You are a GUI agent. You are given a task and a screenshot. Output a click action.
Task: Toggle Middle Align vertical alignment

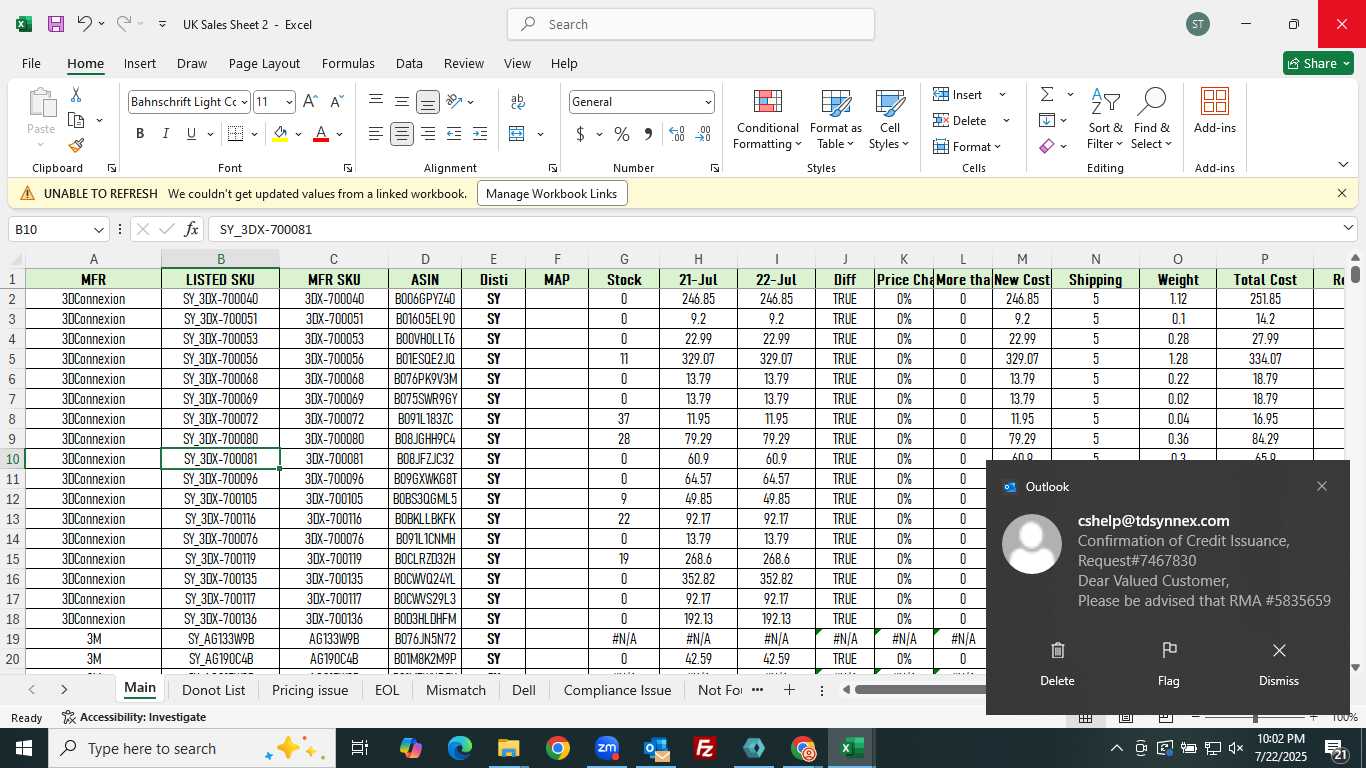tap(402, 101)
